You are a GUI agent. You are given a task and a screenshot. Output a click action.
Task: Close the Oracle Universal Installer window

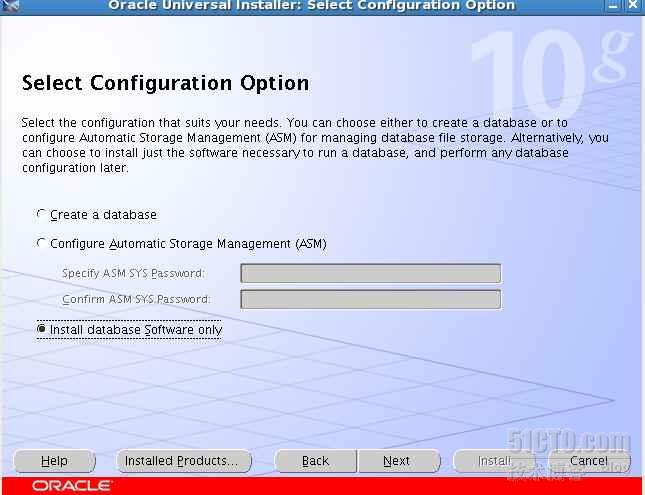634,5
